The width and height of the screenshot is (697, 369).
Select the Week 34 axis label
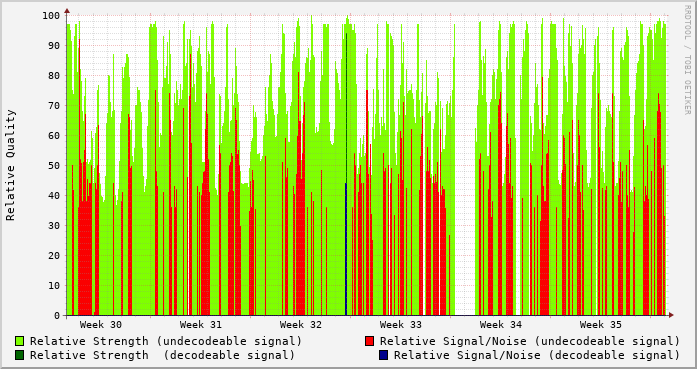click(x=501, y=325)
